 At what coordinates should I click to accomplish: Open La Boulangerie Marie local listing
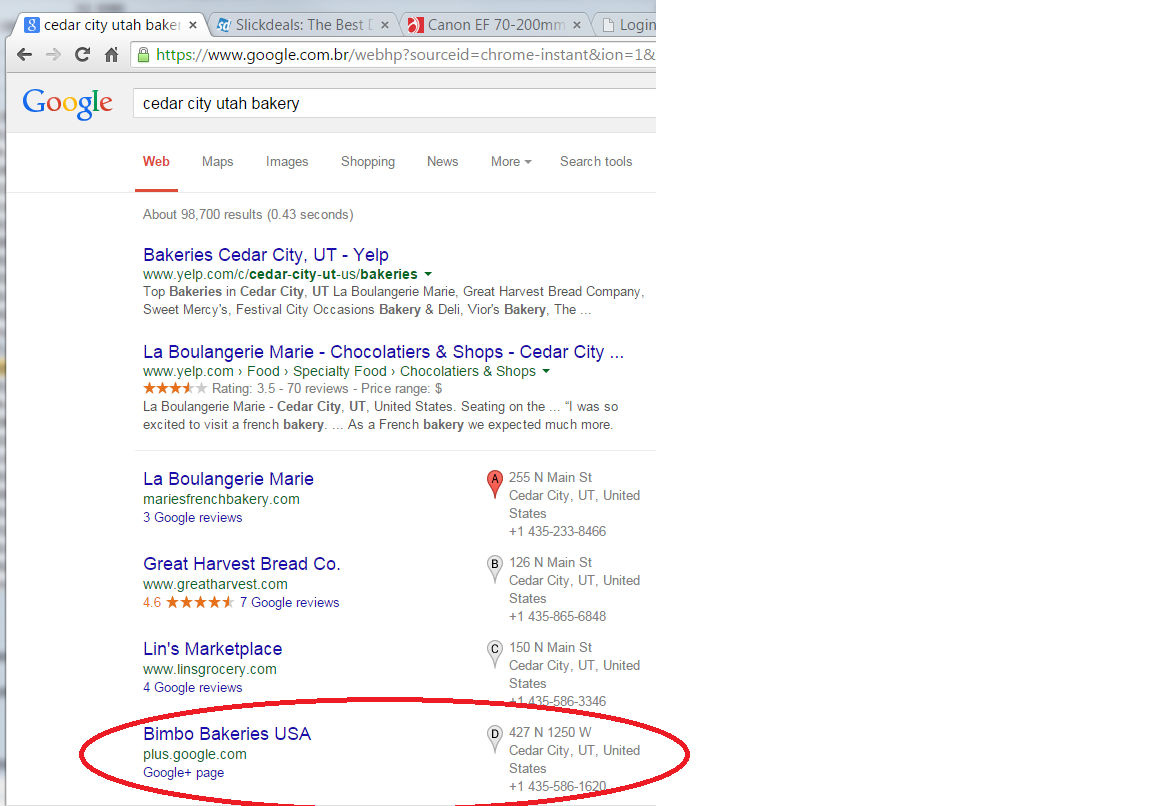click(x=228, y=479)
